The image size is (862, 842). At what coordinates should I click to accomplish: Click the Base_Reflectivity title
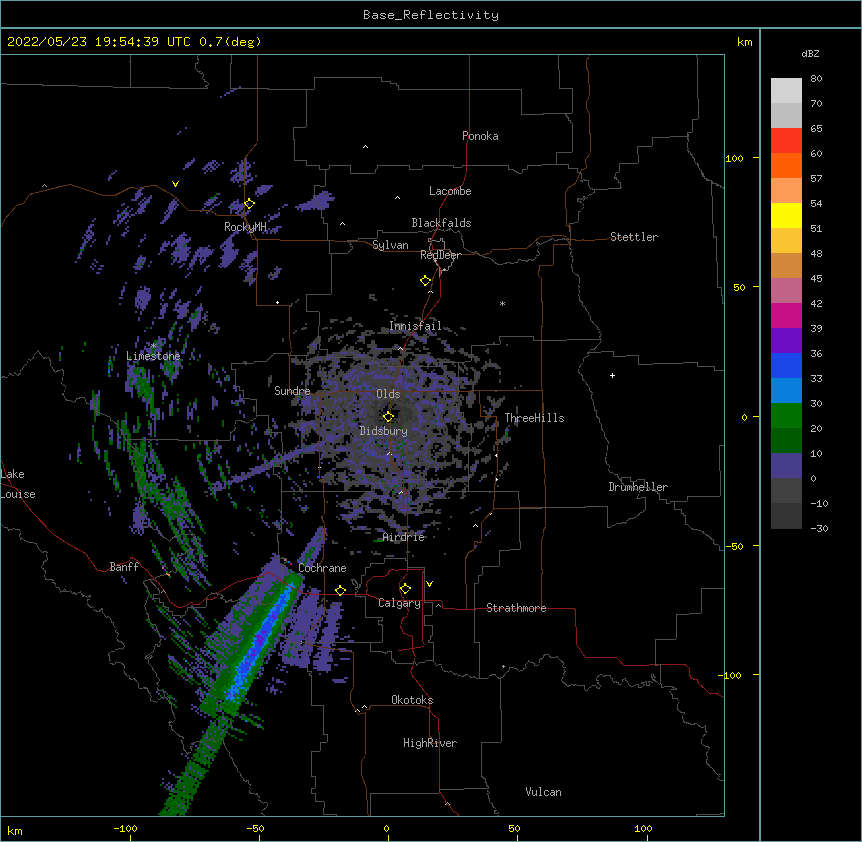click(x=431, y=15)
